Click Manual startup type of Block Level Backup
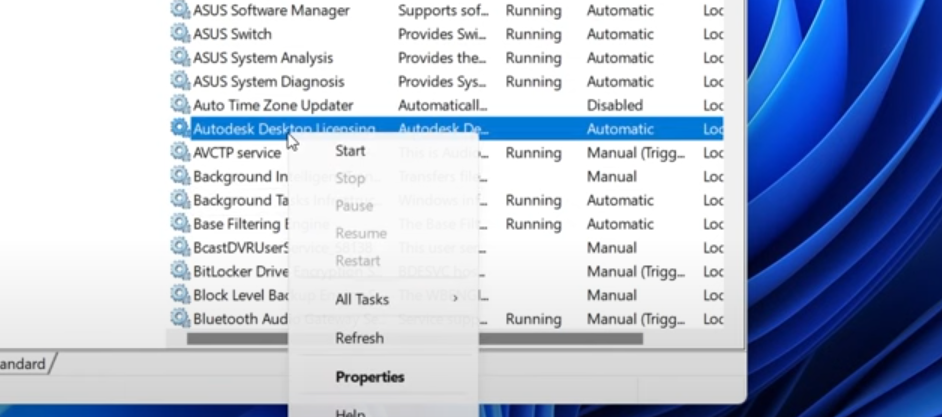942x417 pixels. coord(612,295)
